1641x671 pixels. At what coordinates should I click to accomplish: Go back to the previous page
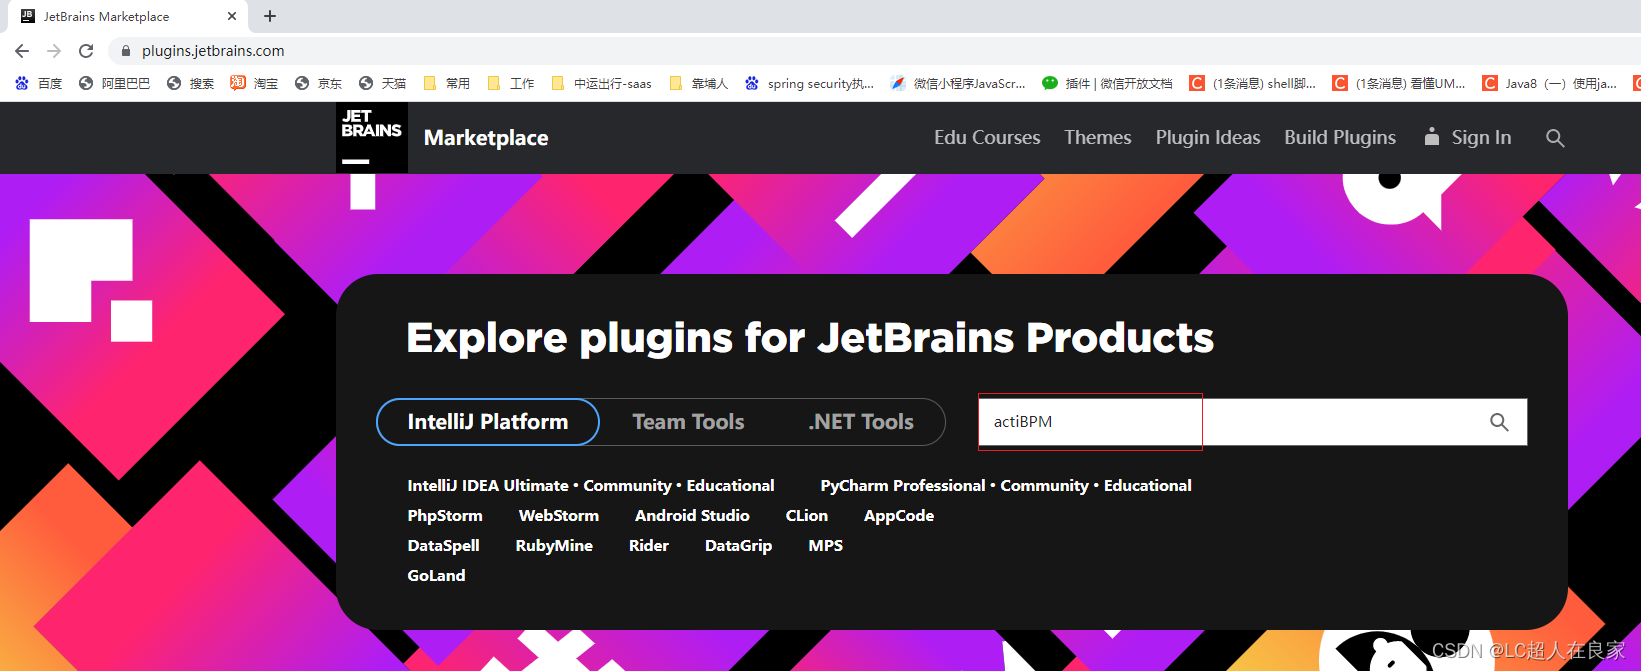pos(22,51)
